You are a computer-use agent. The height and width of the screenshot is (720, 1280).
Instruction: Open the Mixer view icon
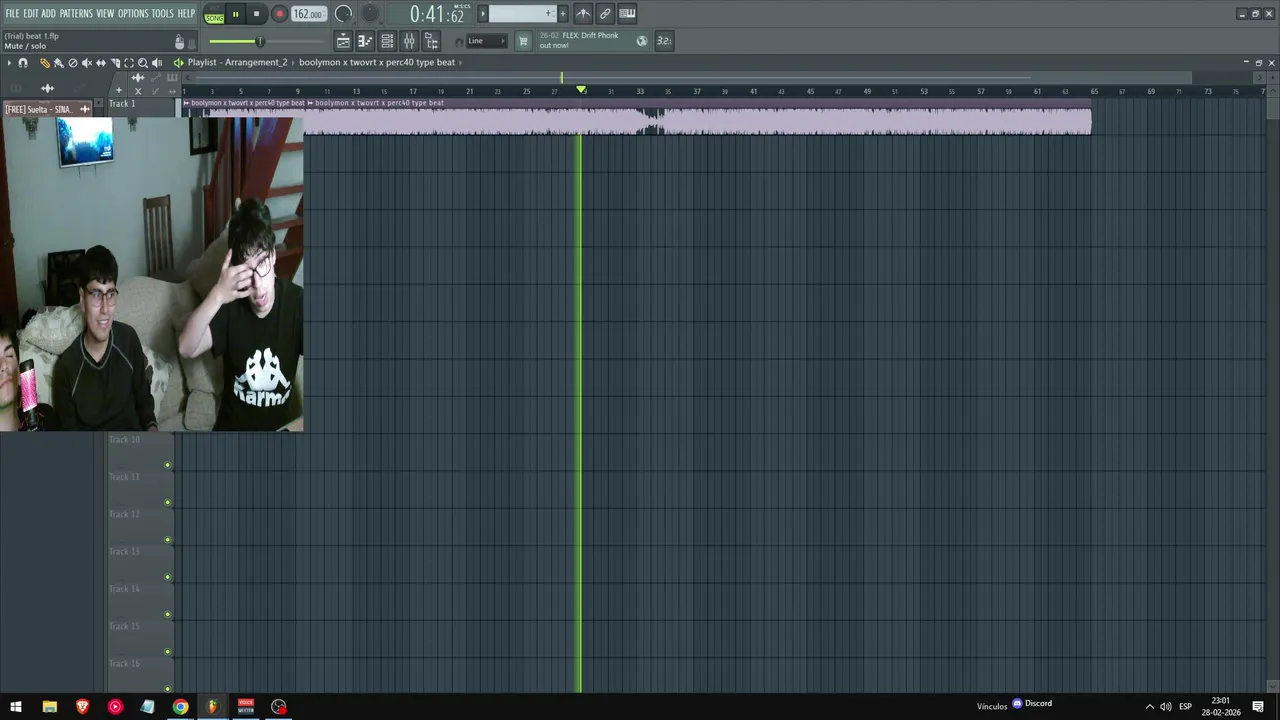pyautogui.click(x=409, y=41)
